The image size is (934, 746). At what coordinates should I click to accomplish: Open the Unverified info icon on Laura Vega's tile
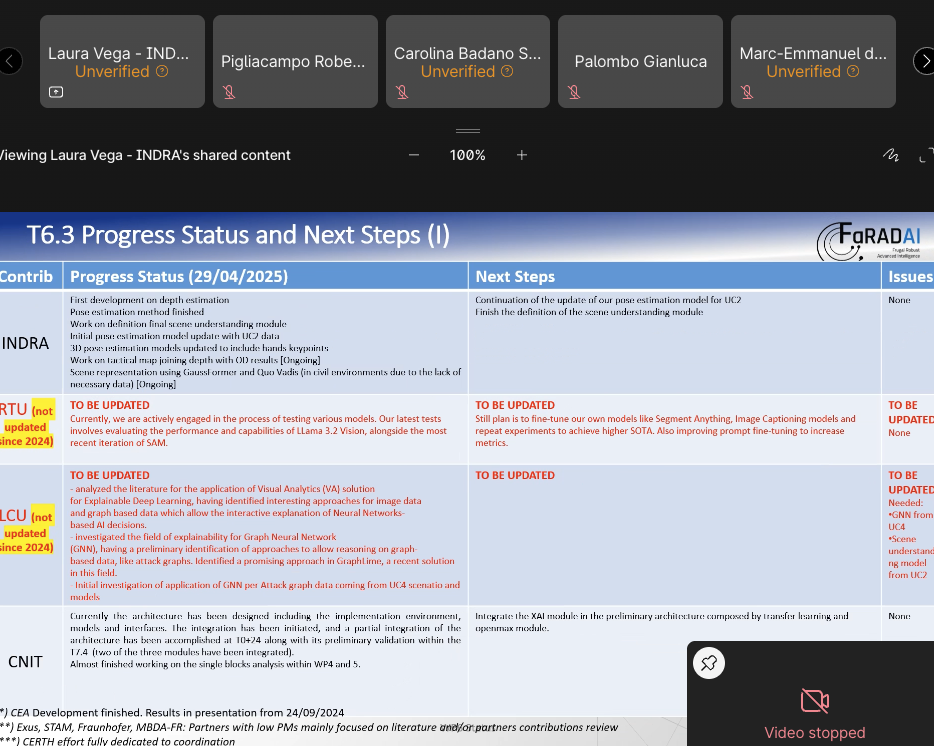pos(162,72)
